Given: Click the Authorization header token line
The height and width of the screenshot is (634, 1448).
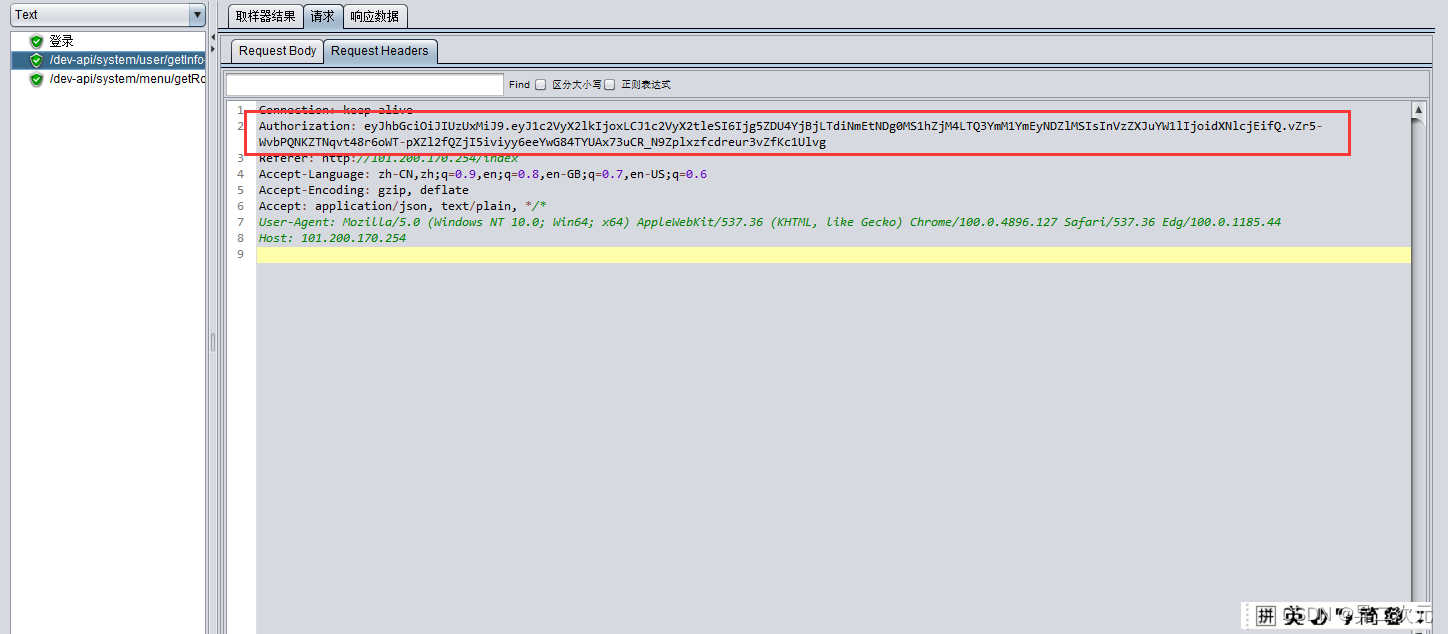Looking at the screenshot, I should (790, 126).
